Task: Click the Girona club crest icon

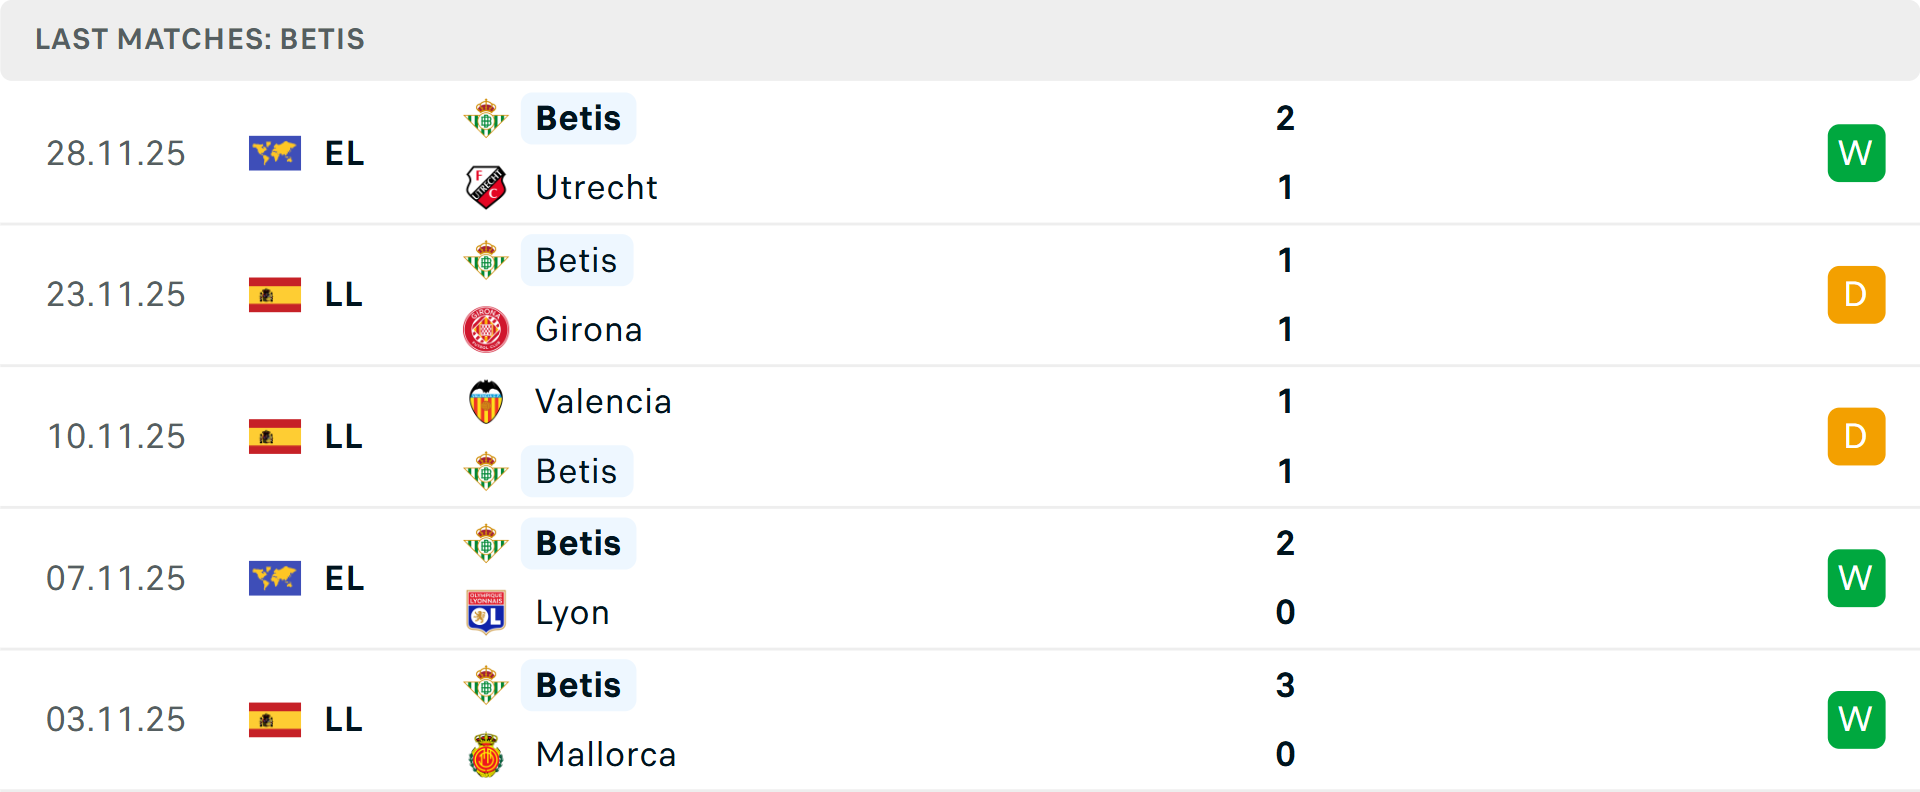Action: (486, 329)
